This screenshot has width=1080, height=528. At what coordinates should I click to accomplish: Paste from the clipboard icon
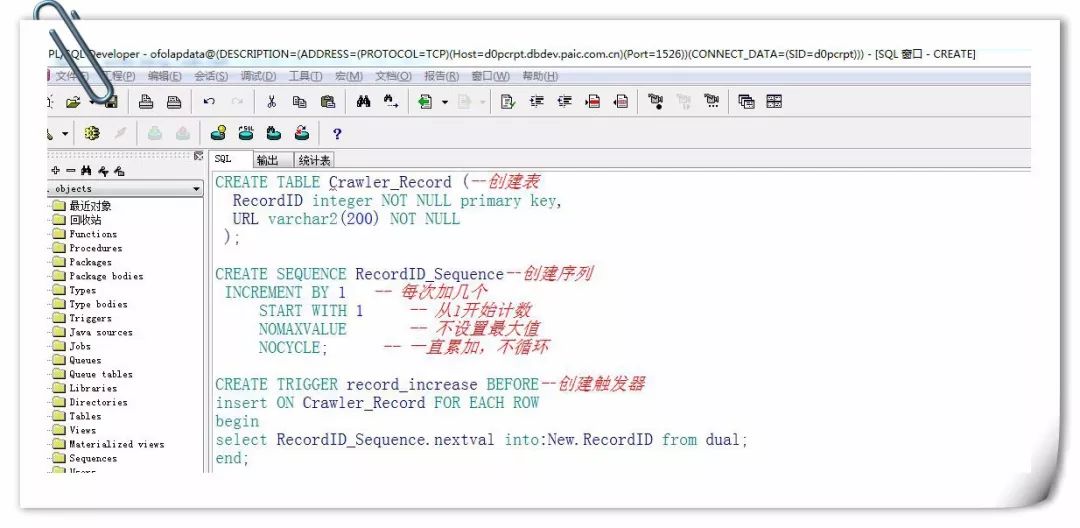[328, 103]
